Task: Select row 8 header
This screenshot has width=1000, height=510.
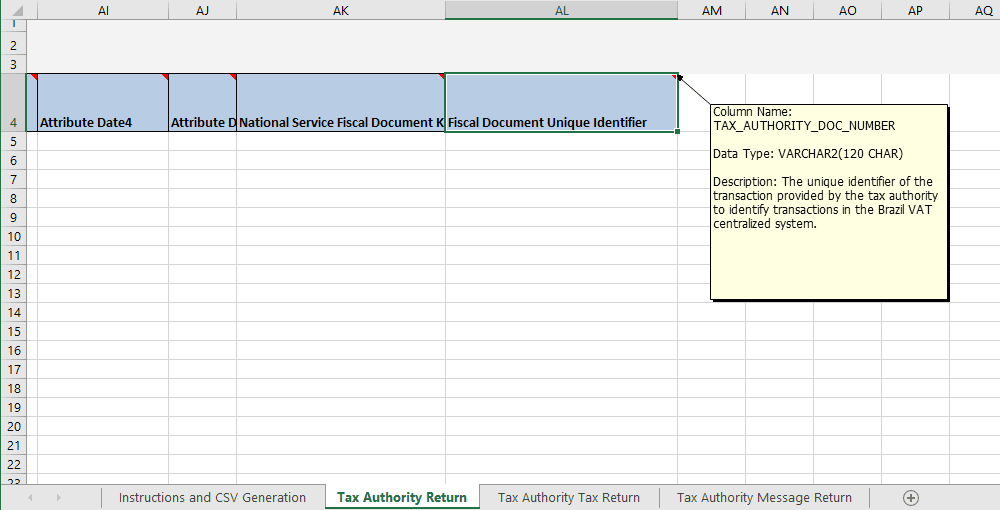Action: (13, 198)
